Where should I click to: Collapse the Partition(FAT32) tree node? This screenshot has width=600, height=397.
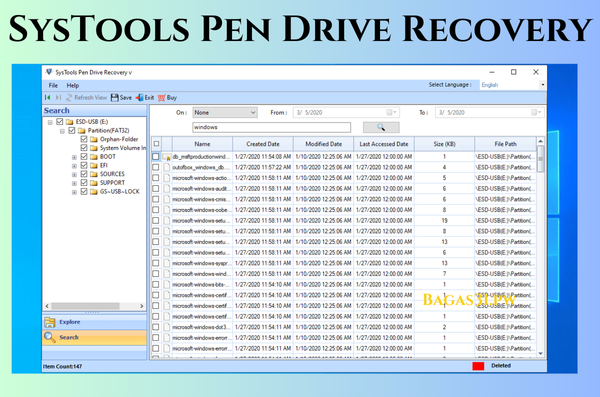(62, 131)
